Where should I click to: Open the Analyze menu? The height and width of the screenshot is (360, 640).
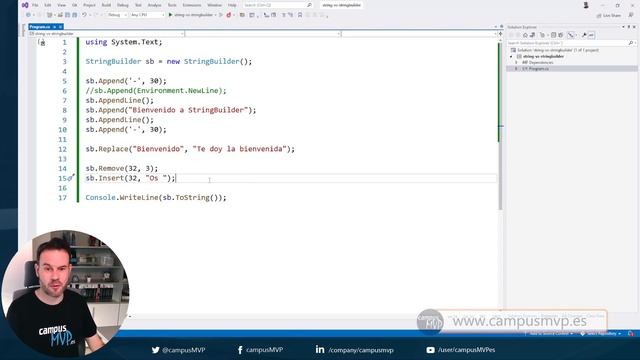click(x=154, y=5)
